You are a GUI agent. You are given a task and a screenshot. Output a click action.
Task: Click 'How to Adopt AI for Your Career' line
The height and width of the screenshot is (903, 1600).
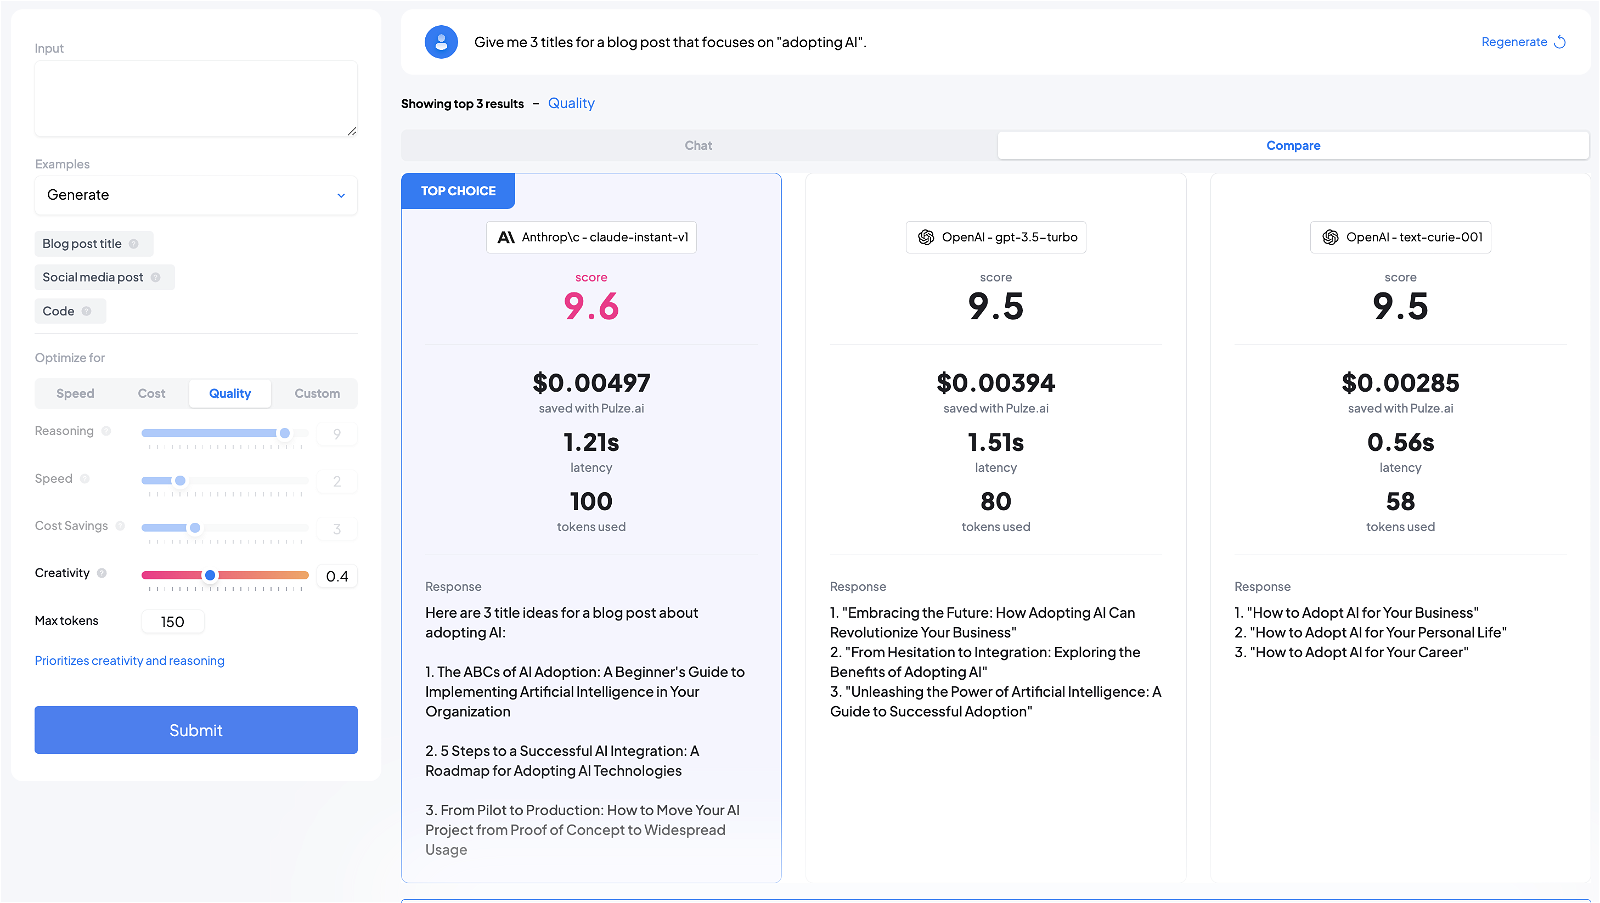pyautogui.click(x=1351, y=652)
